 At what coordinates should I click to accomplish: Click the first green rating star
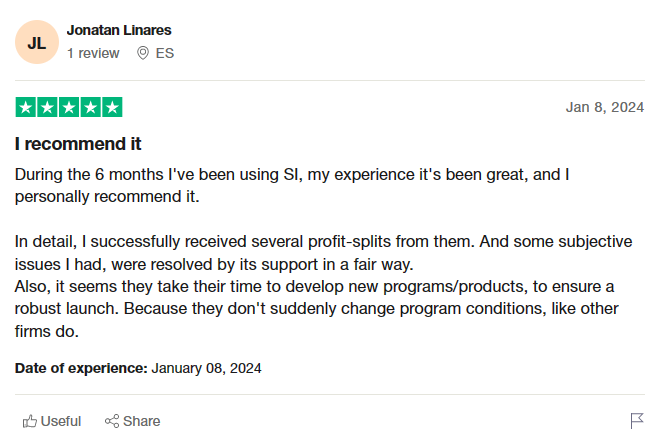pos(26,107)
